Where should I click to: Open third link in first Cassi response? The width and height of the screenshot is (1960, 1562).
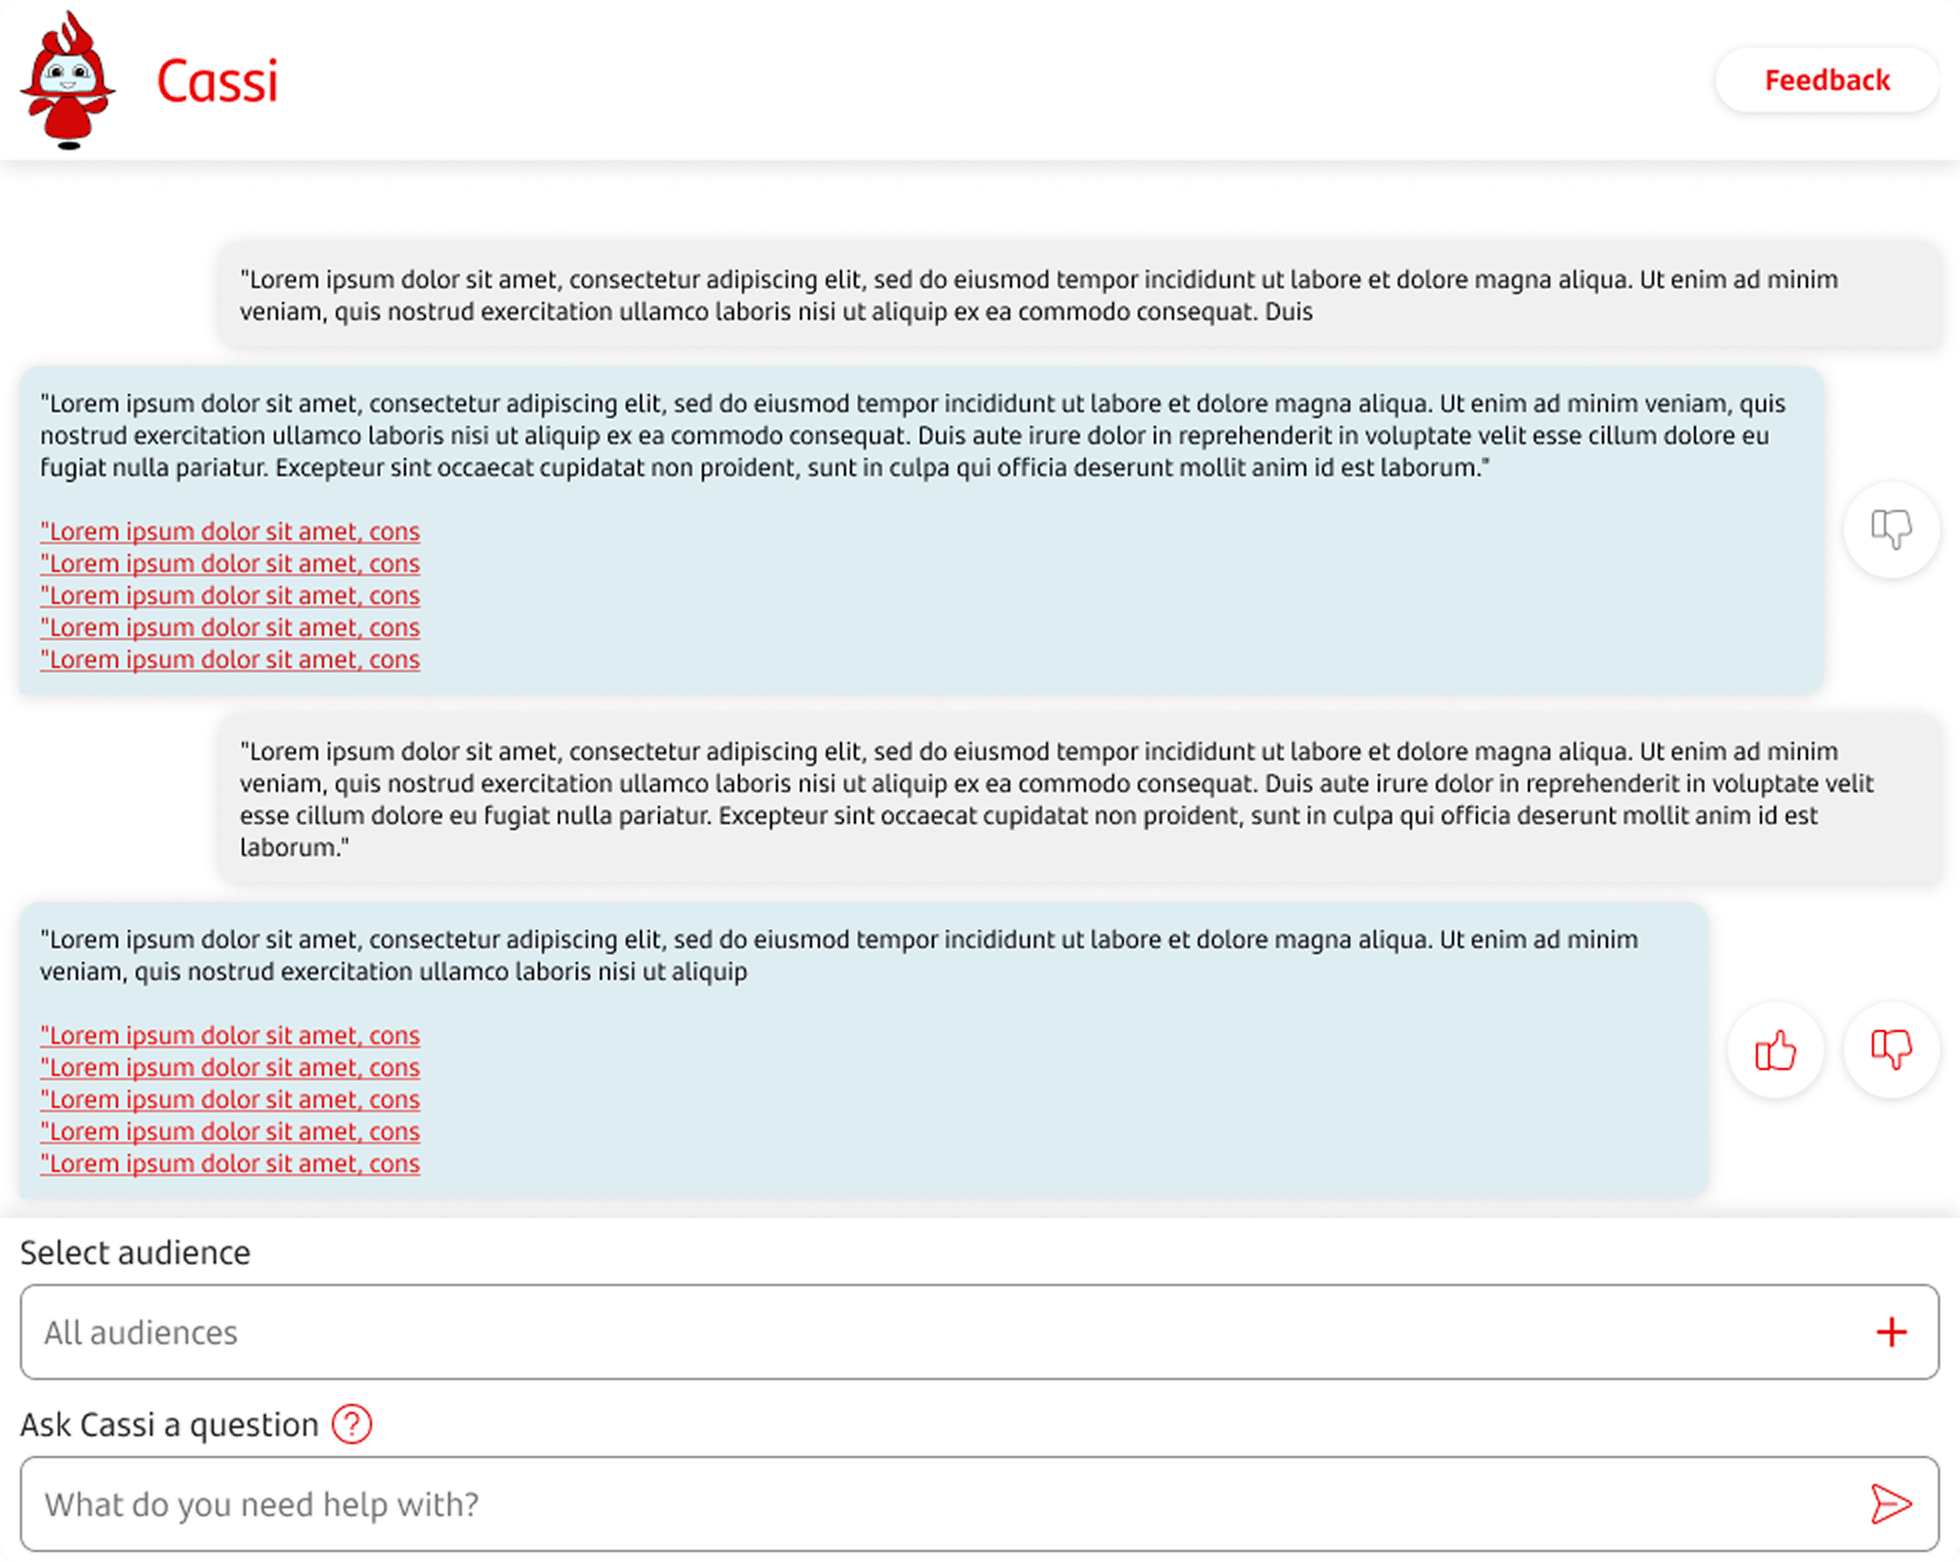click(230, 596)
